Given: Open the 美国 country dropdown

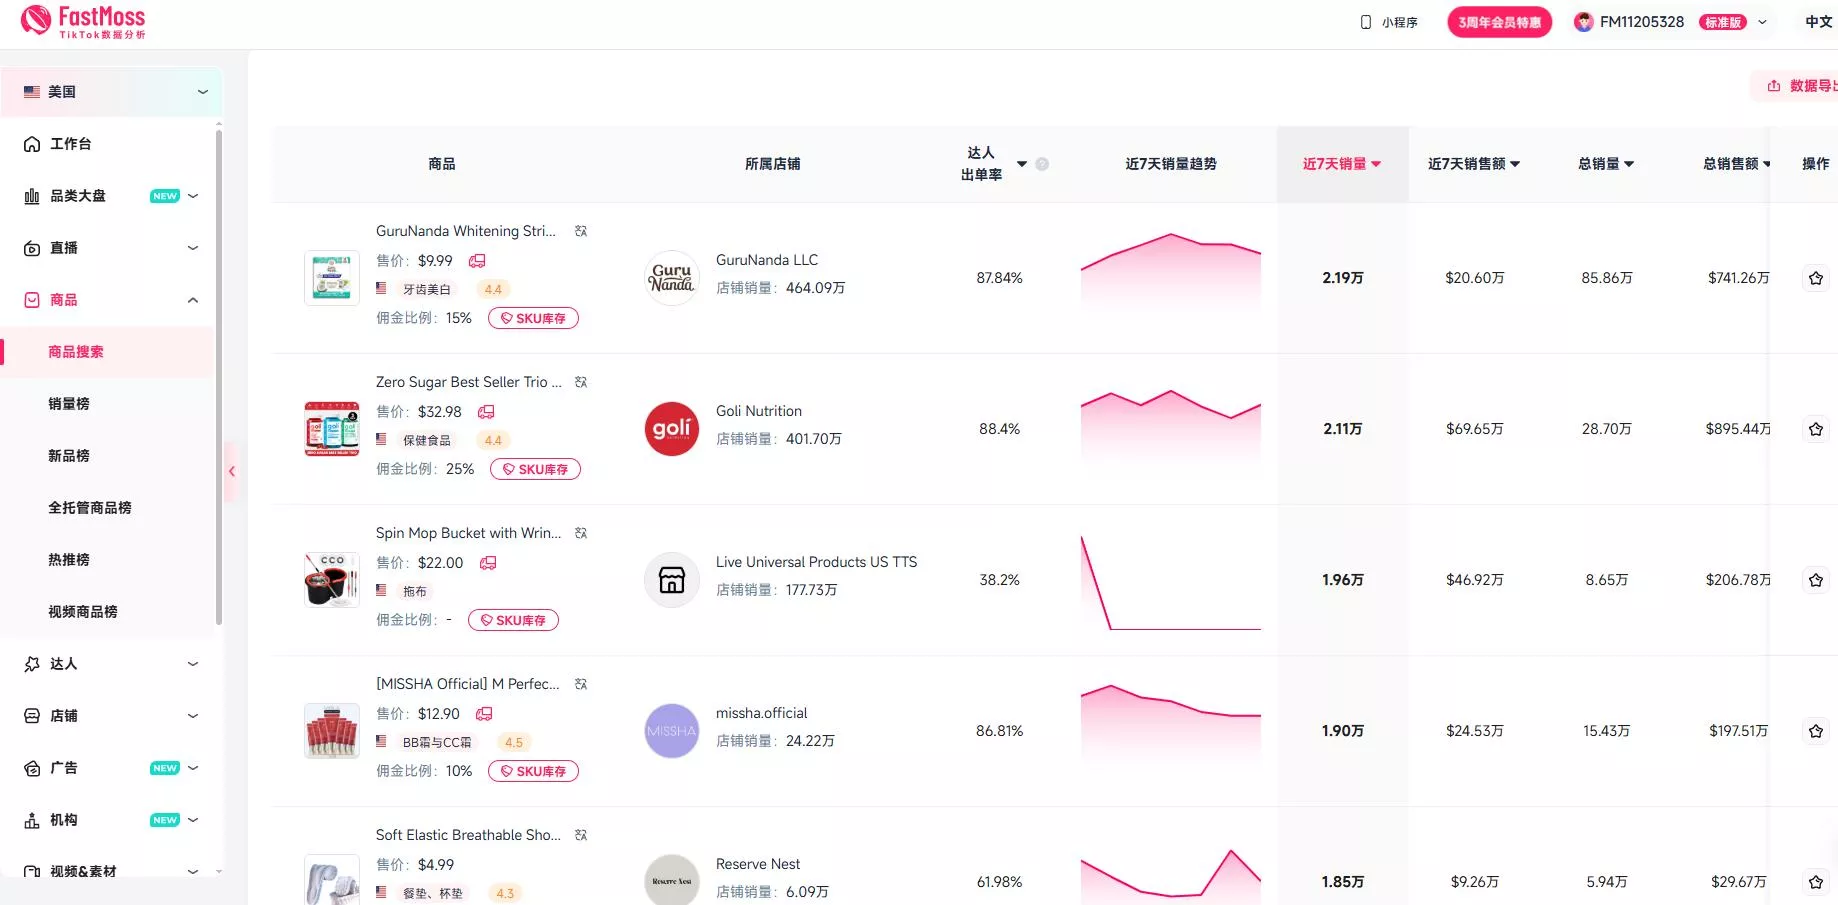Looking at the screenshot, I should tap(111, 92).
